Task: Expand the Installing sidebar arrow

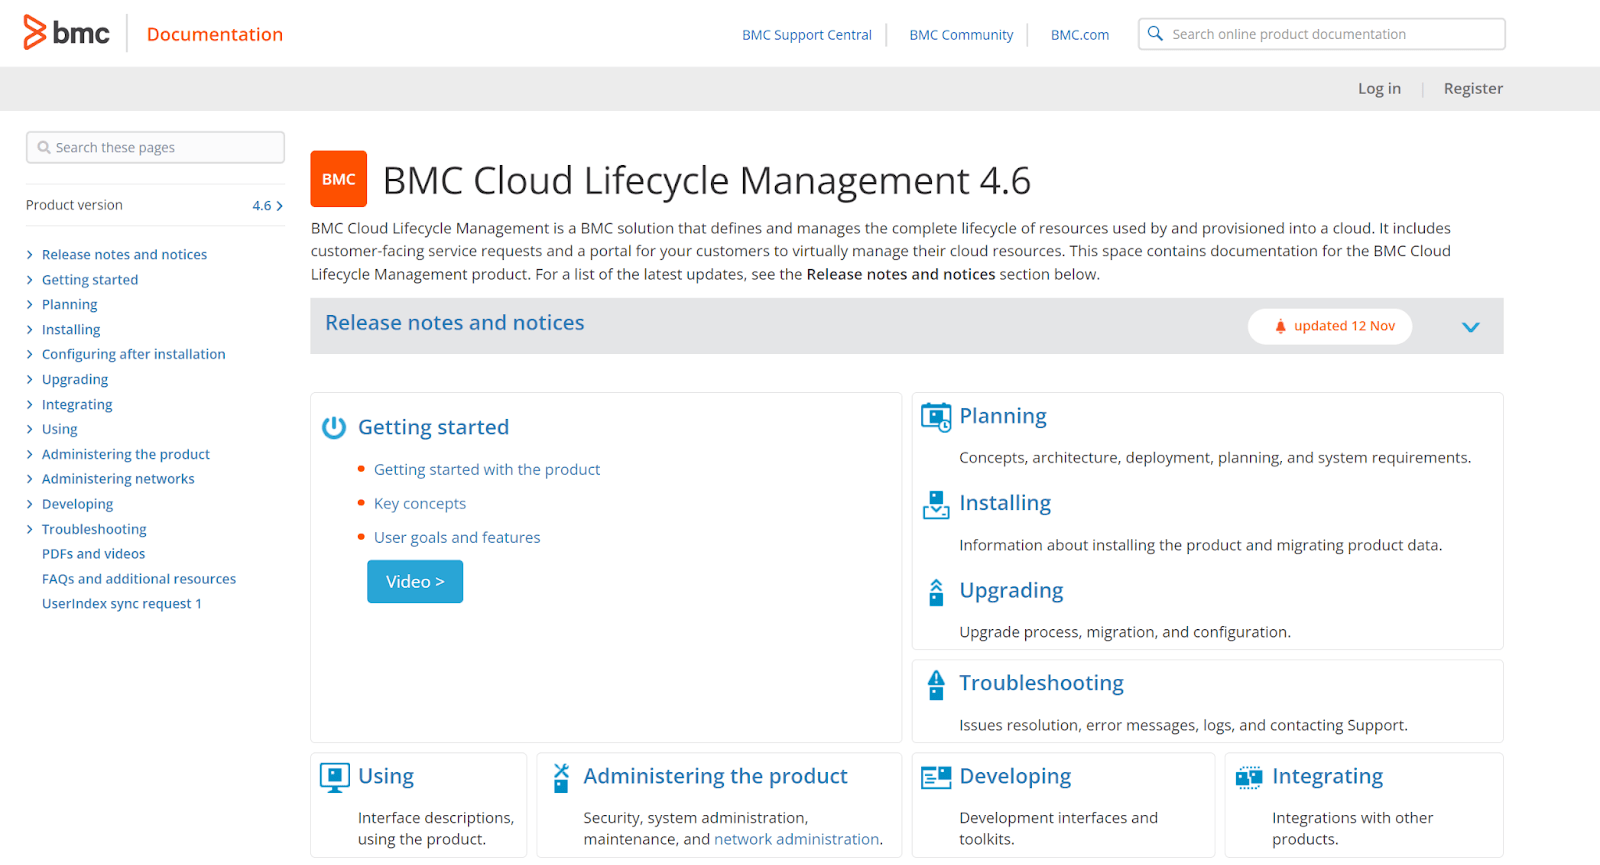Action: click(30, 330)
